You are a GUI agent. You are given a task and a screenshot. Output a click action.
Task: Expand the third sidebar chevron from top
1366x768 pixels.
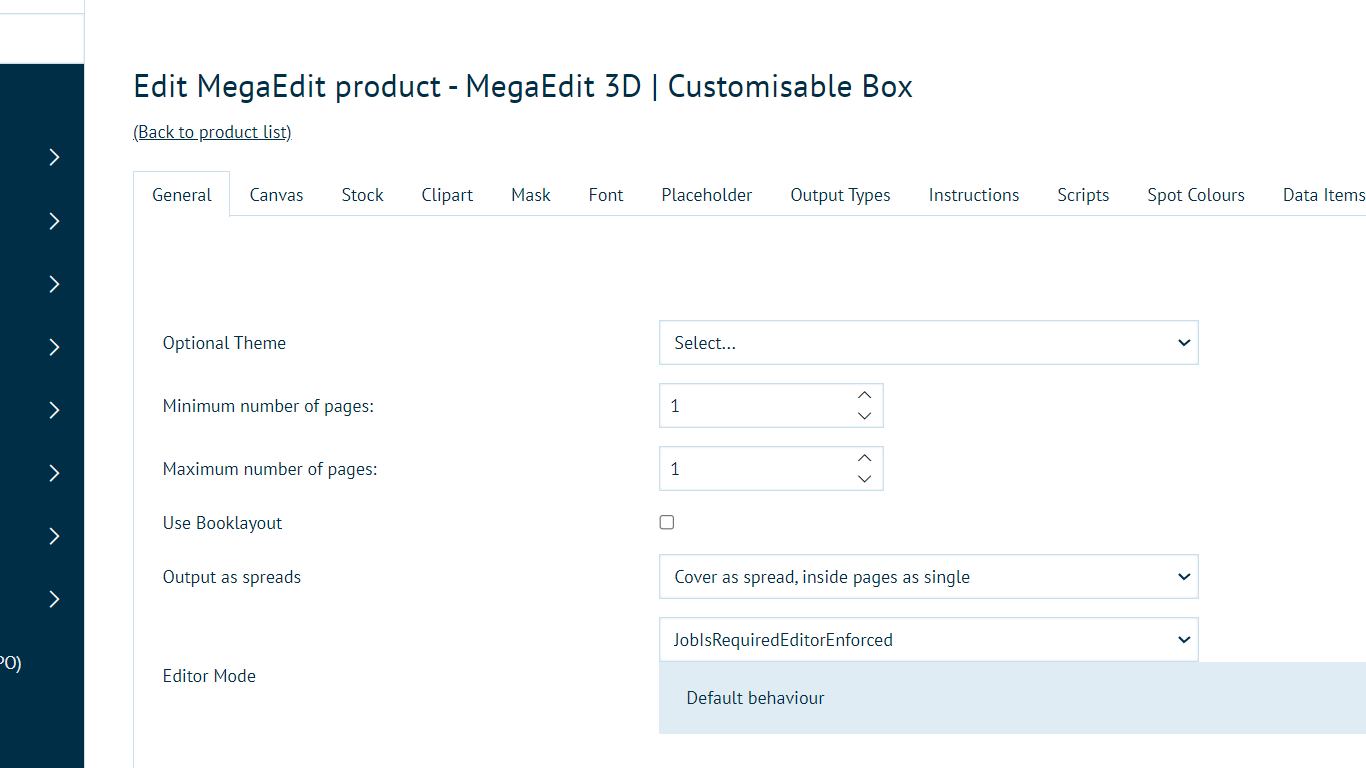tap(54, 284)
